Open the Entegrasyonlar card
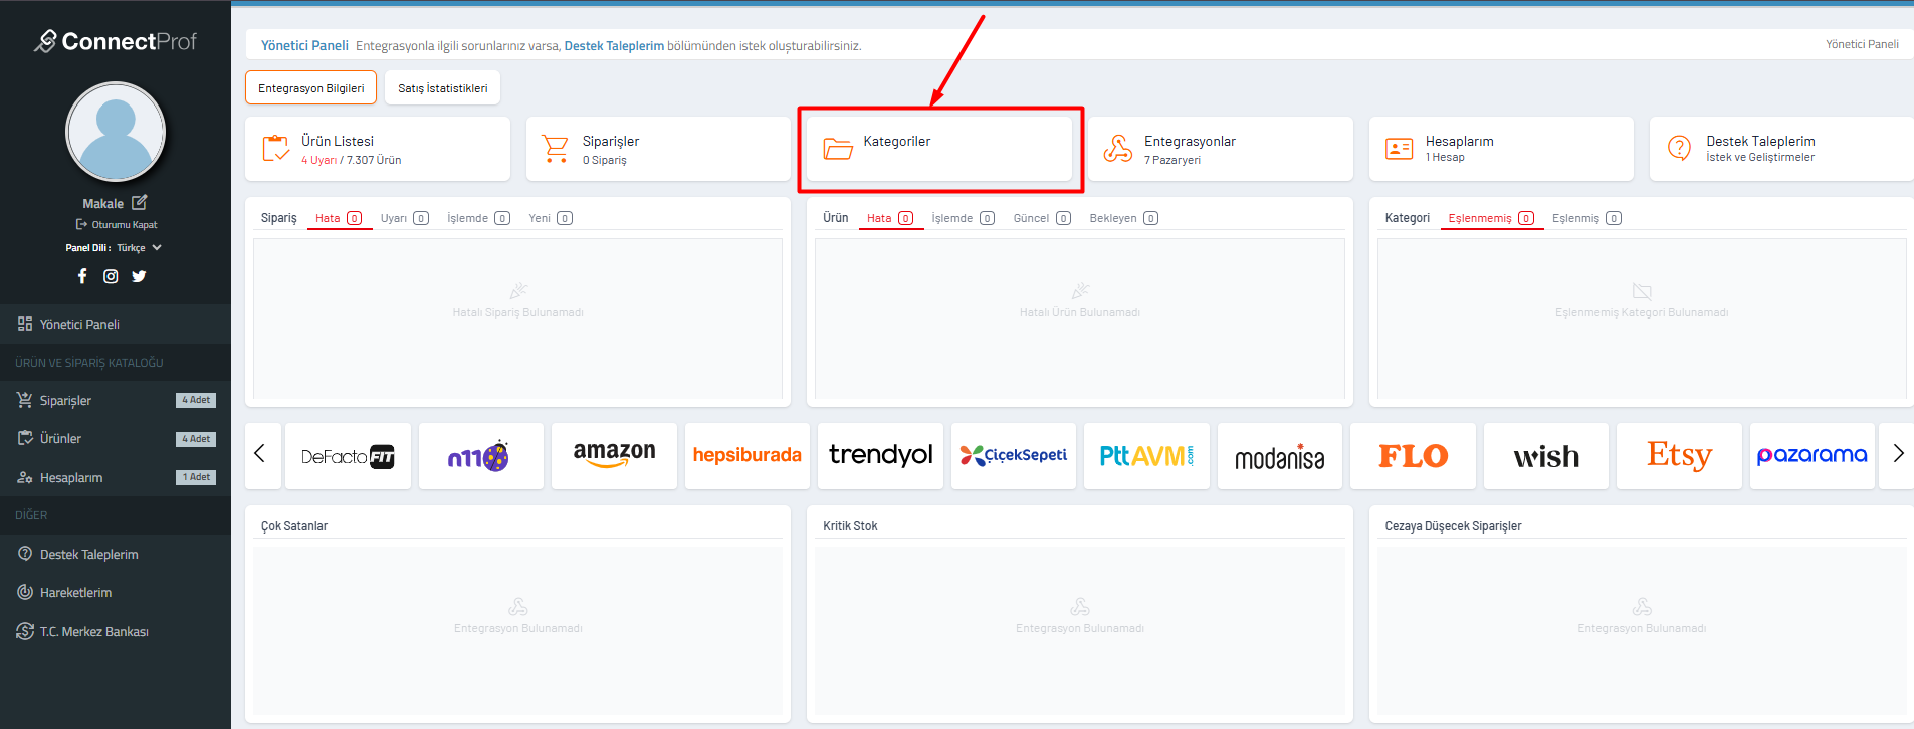1914x729 pixels. tap(1220, 149)
